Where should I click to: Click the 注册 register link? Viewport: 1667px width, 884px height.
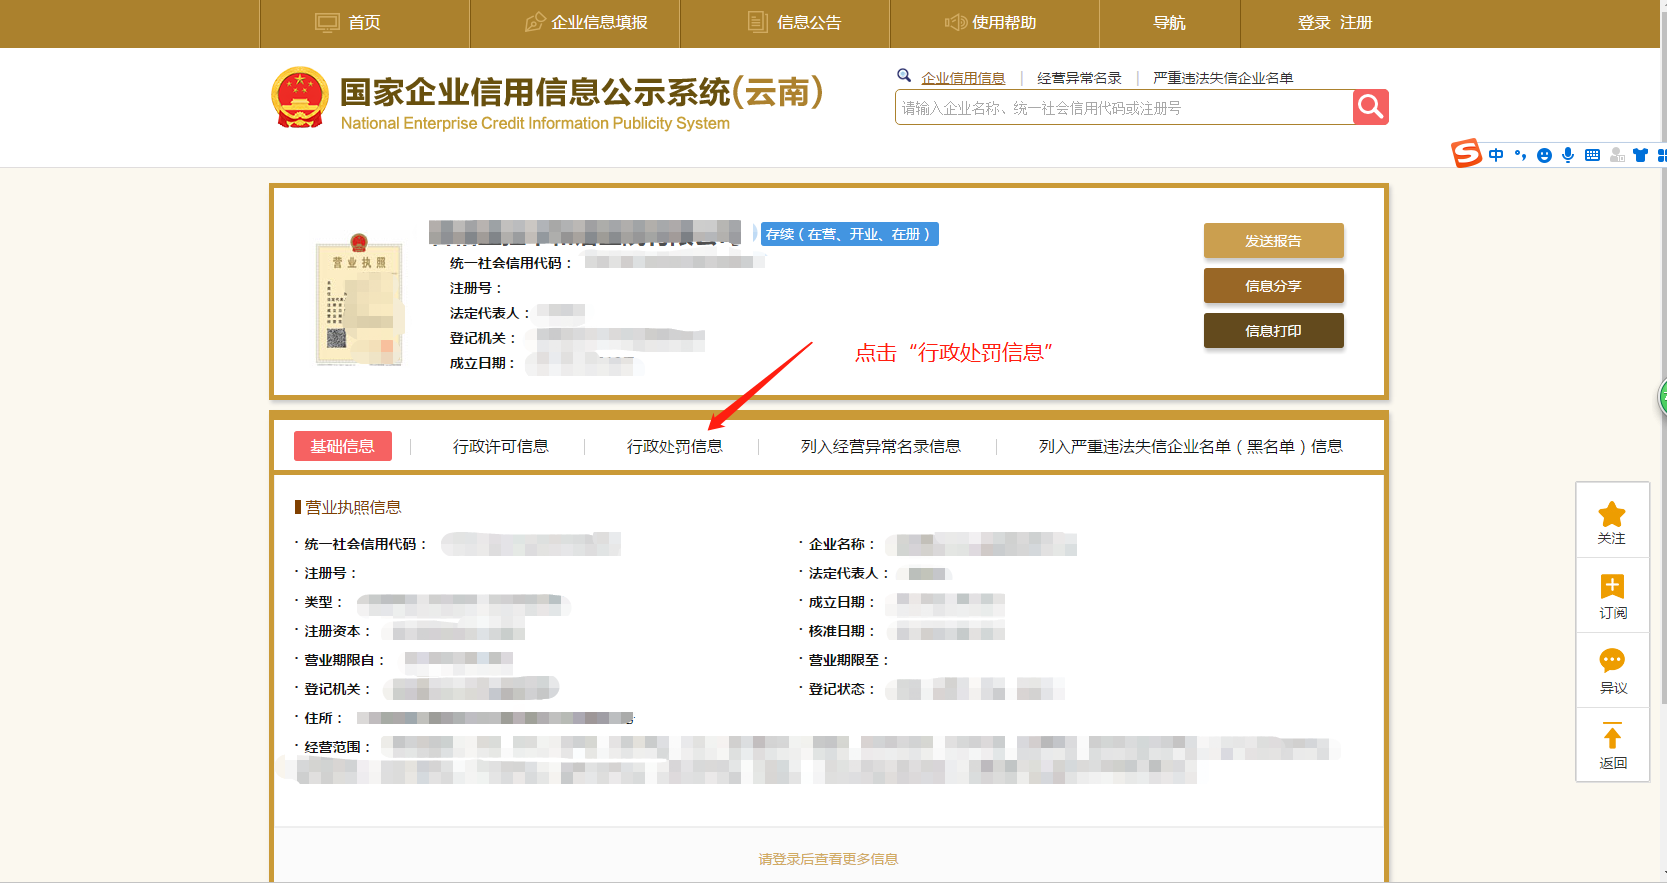click(1356, 22)
